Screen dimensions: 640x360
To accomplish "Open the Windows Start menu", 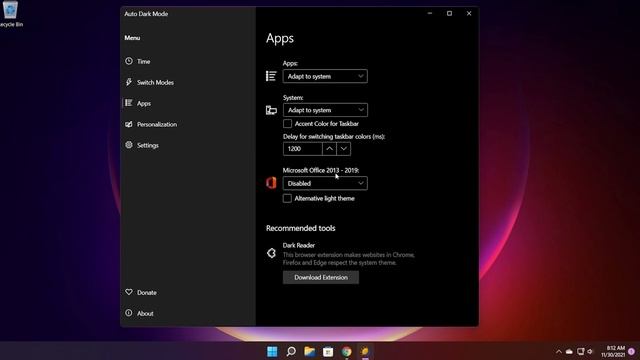I will 272,351.
